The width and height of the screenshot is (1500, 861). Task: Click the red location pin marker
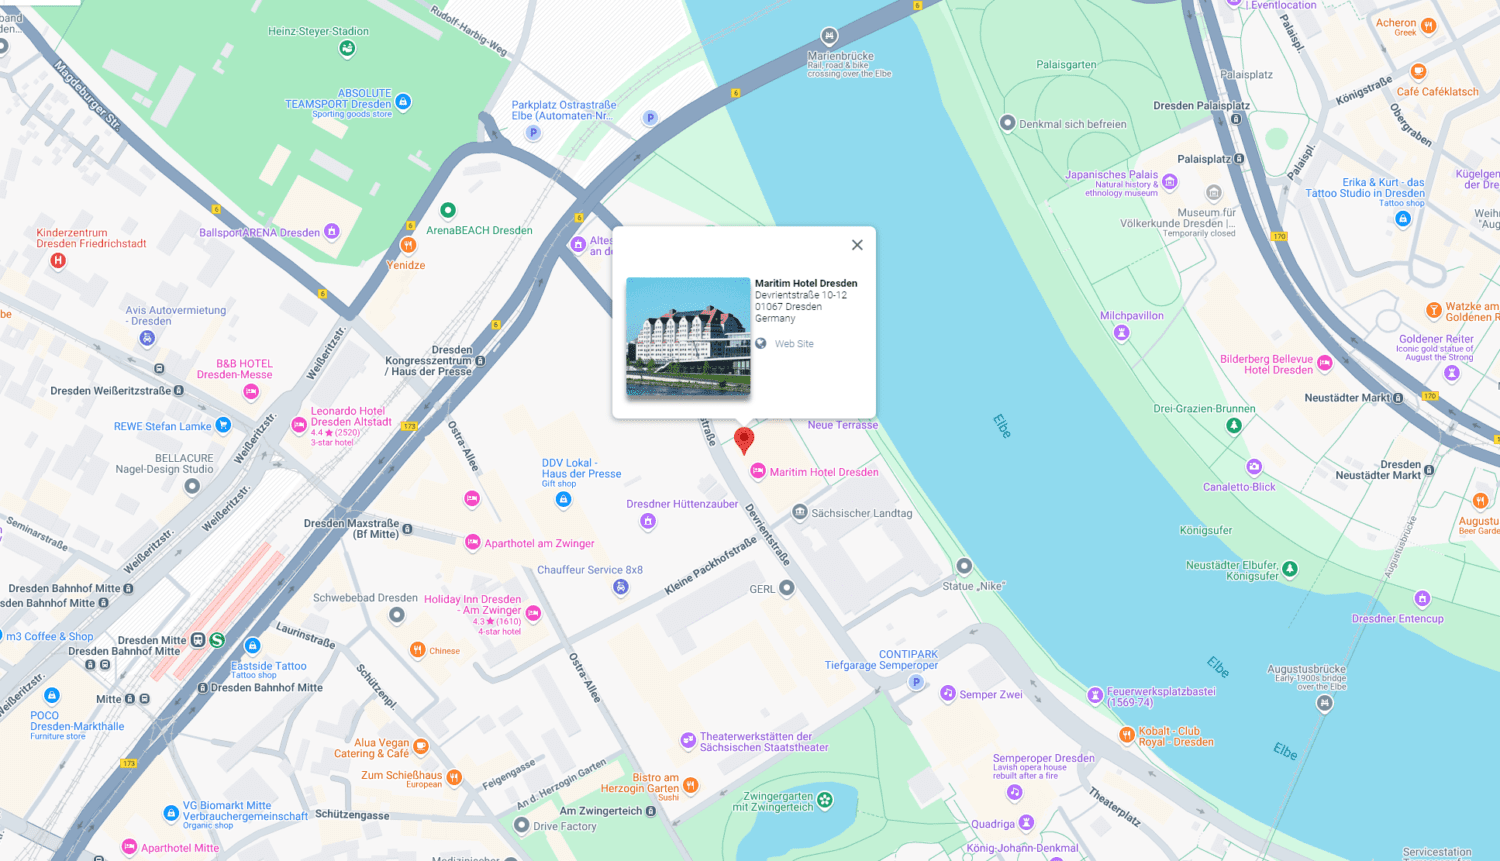tap(744, 439)
